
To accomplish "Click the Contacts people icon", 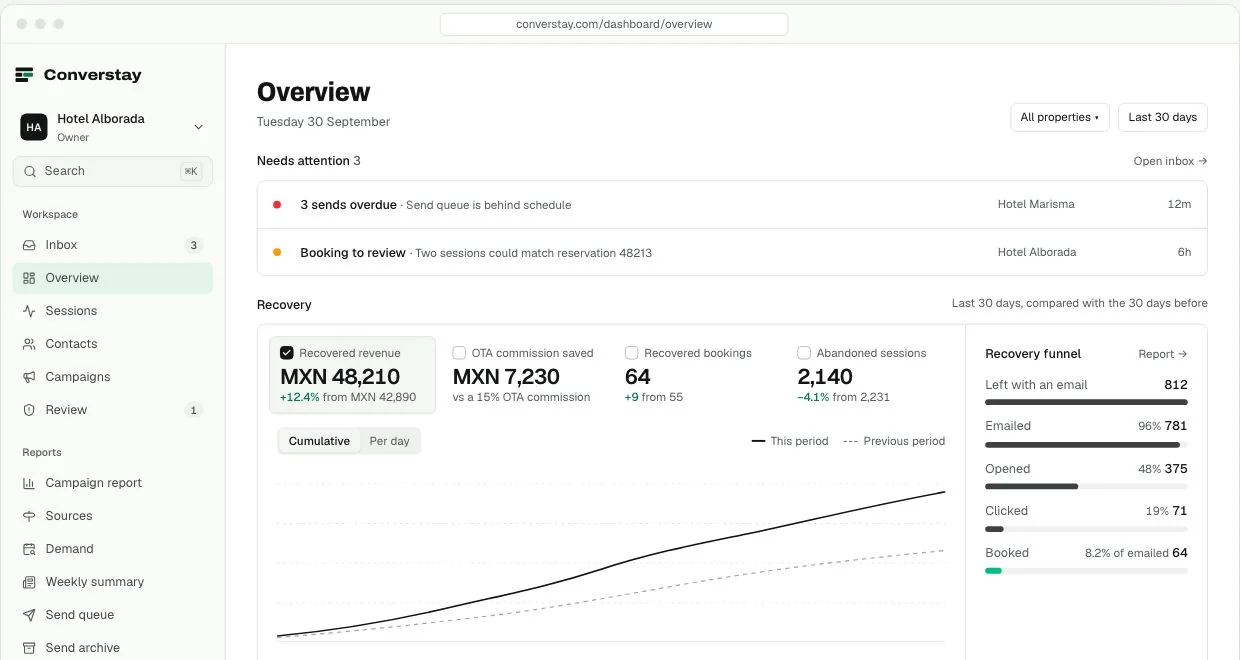I will (29, 344).
